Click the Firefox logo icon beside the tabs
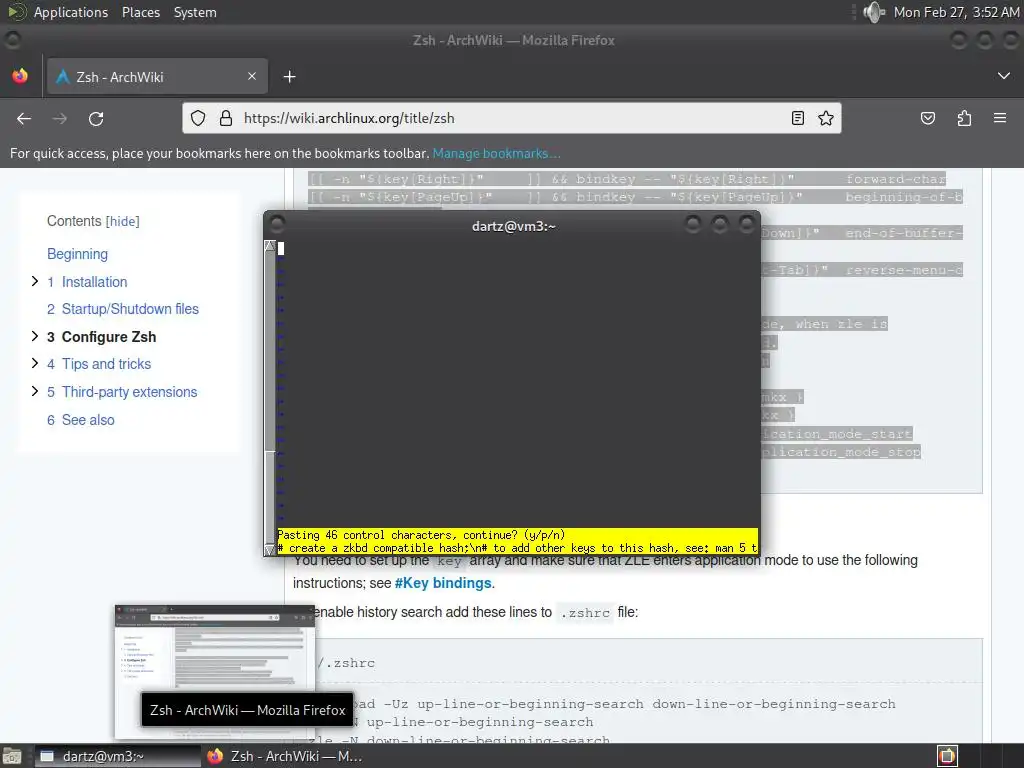The image size is (1024, 768). click(x=20, y=76)
